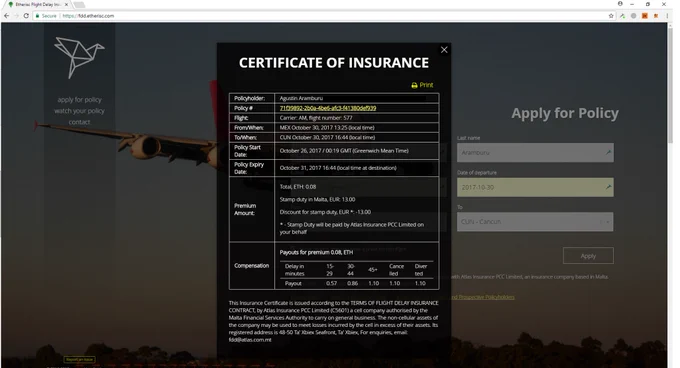680x368 pixels.
Task: Click the arrow icon in Last name field
Action: 608,153
